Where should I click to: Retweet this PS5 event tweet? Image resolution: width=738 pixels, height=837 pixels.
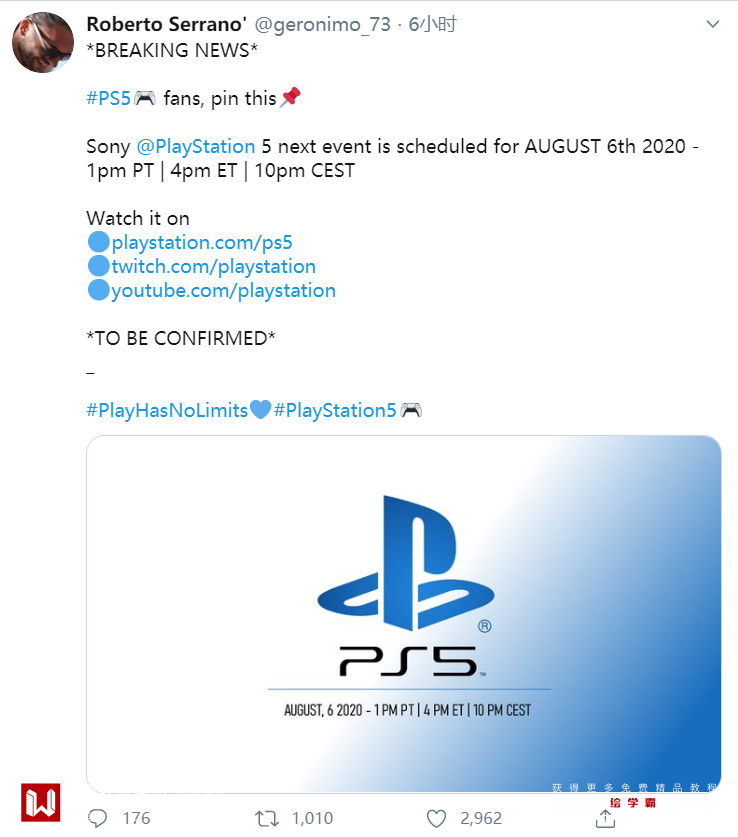tap(267, 818)
